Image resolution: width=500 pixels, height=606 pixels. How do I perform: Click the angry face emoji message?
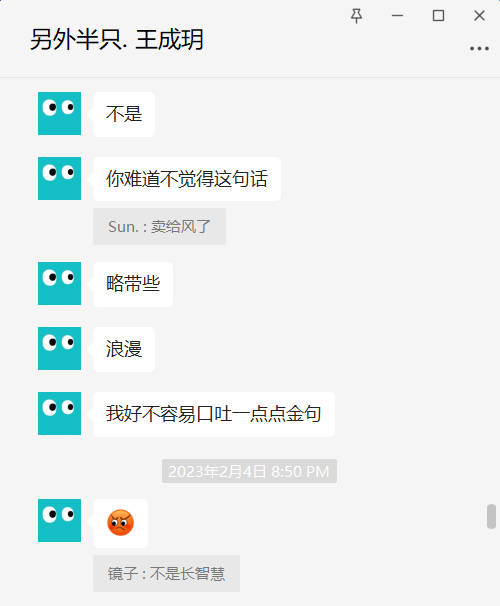point(121,523)
